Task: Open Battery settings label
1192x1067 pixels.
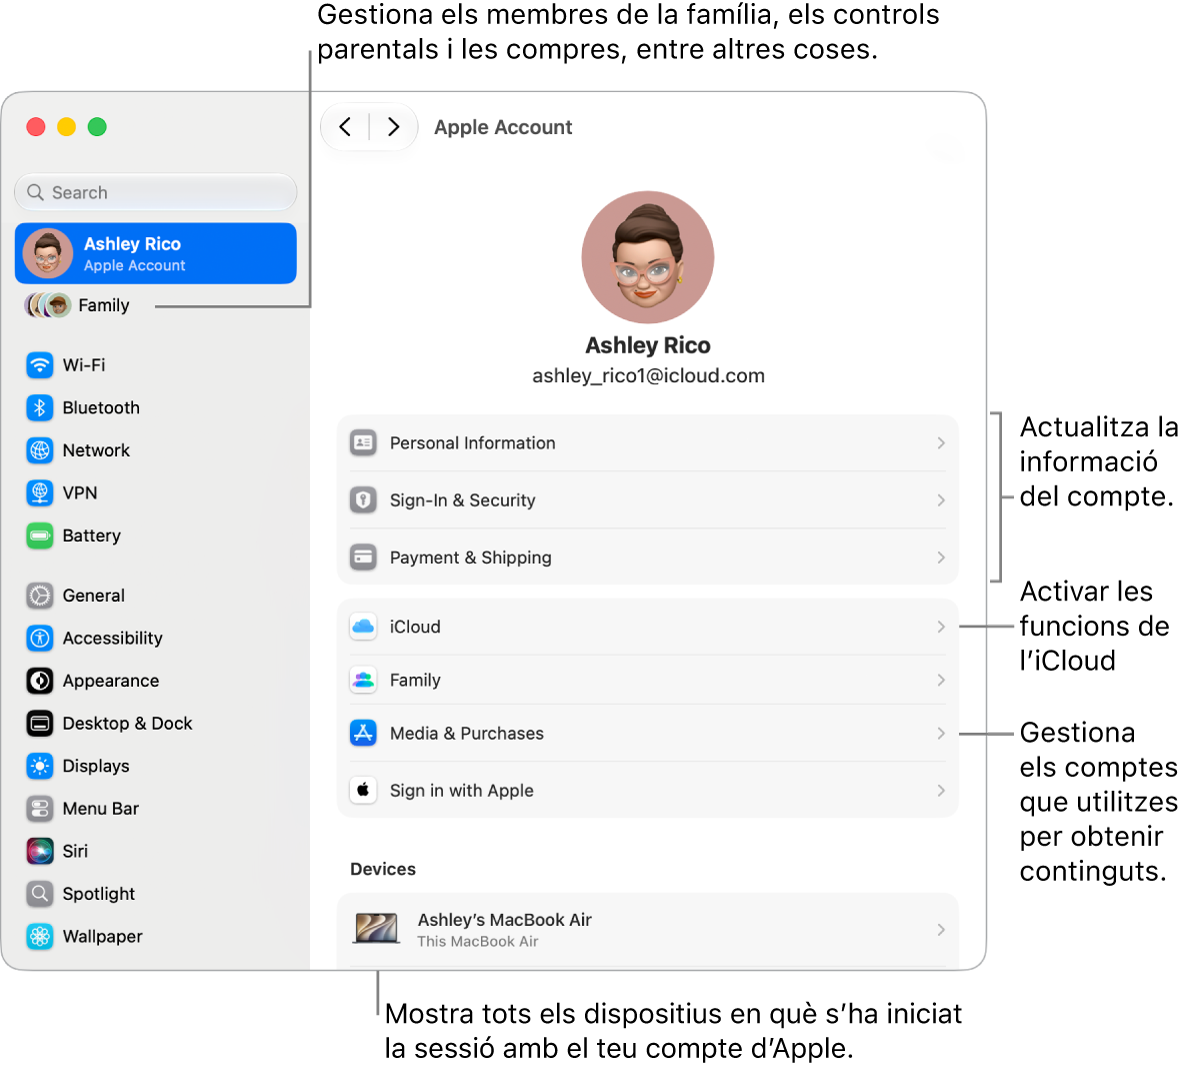Action: pos(91,536)
